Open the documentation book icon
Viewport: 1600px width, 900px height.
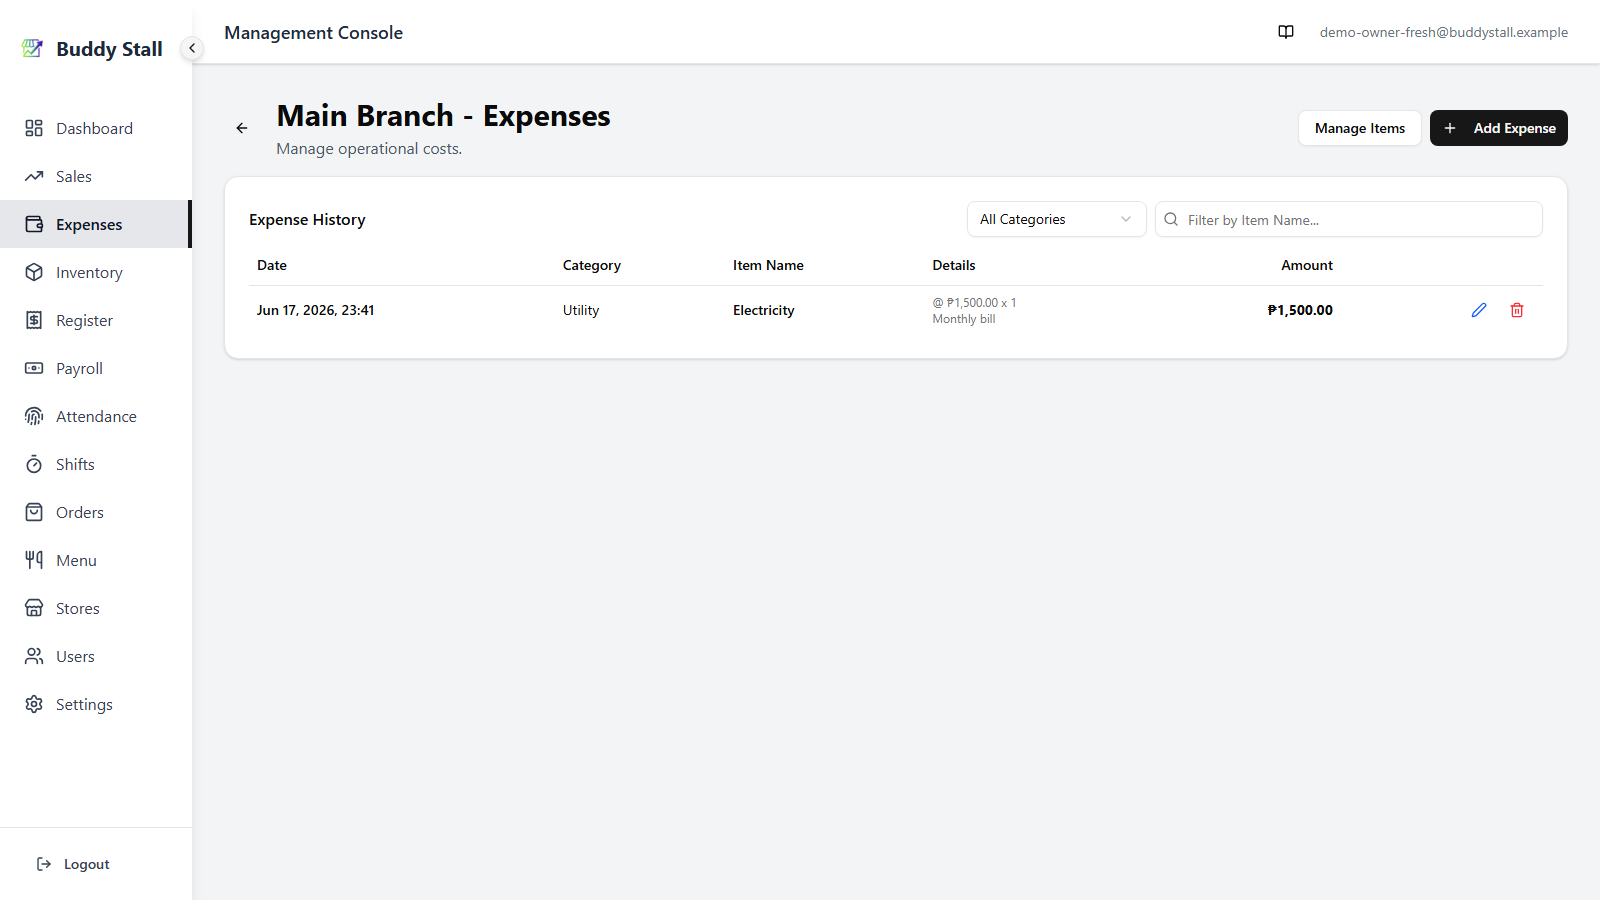pos(1286,32)
